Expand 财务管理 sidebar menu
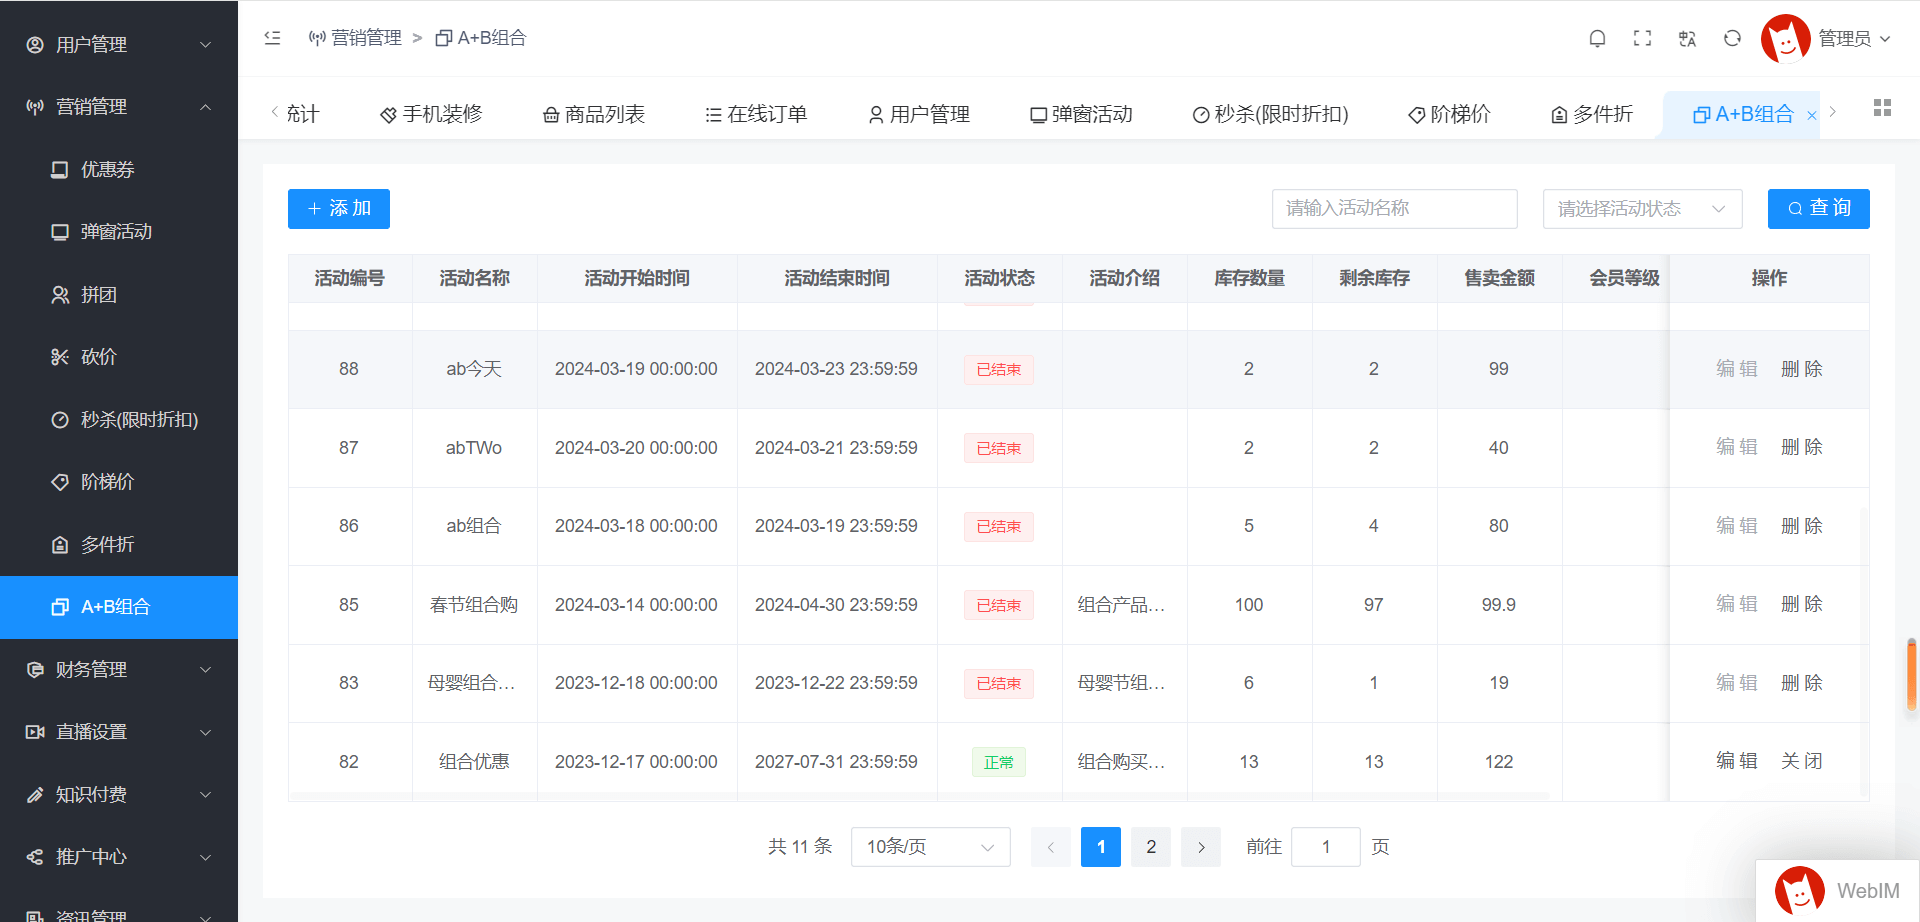Screen dimensions: 1920x922 119,670
